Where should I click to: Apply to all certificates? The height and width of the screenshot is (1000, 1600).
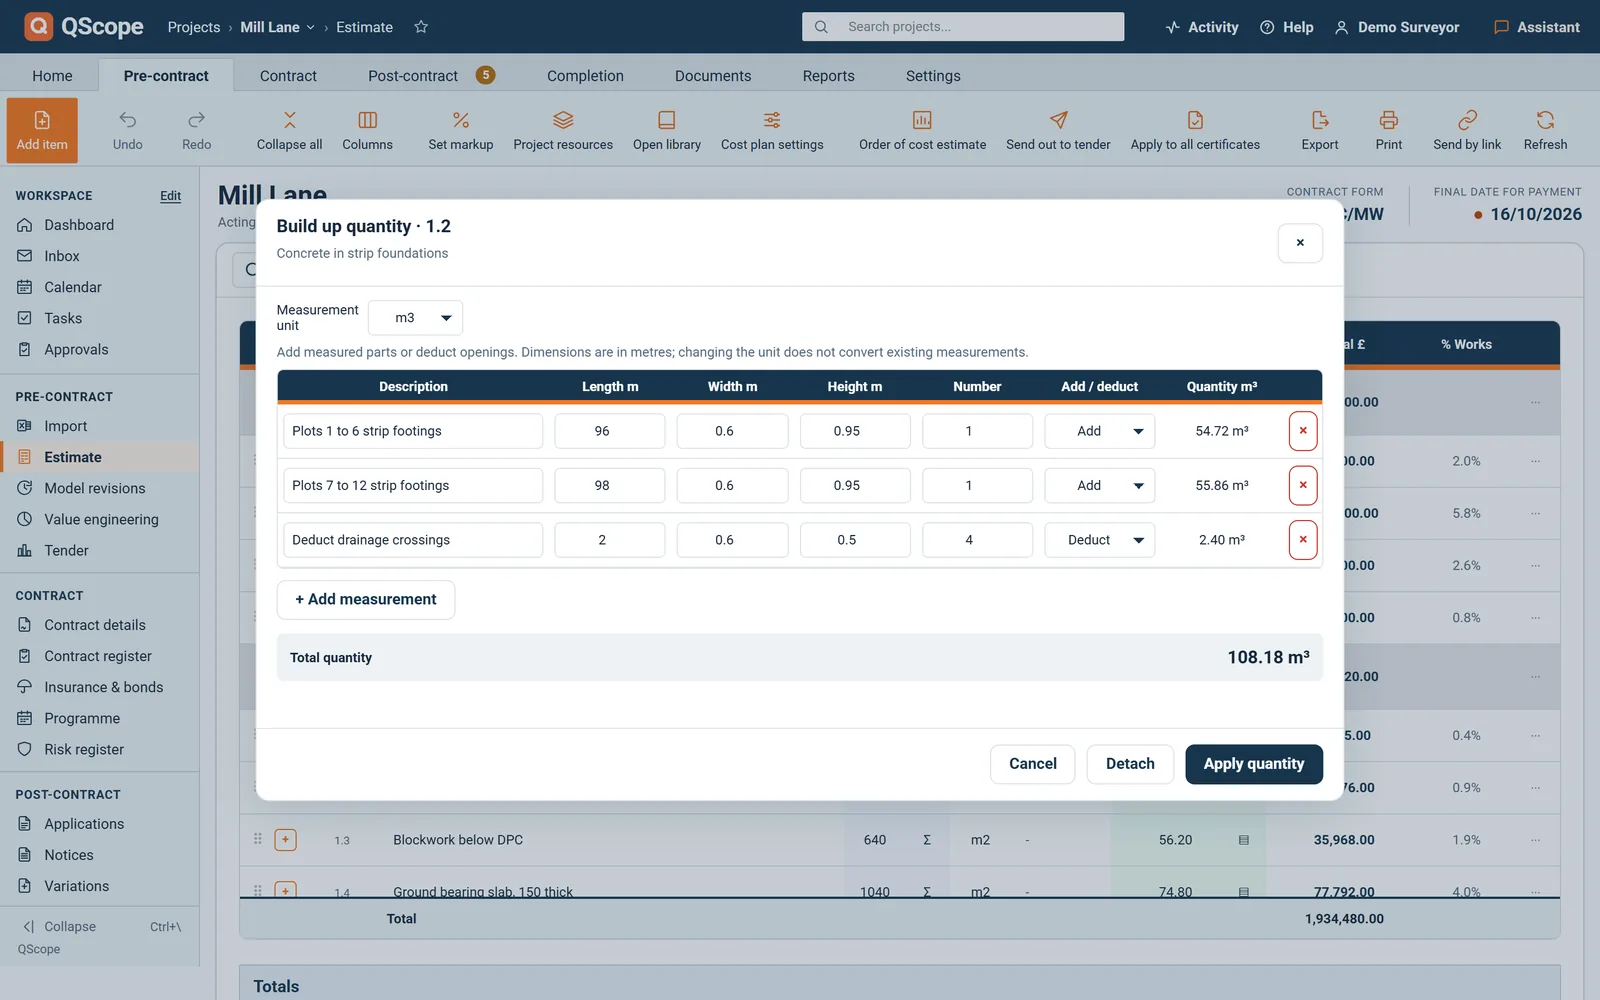pos(1195,130)
